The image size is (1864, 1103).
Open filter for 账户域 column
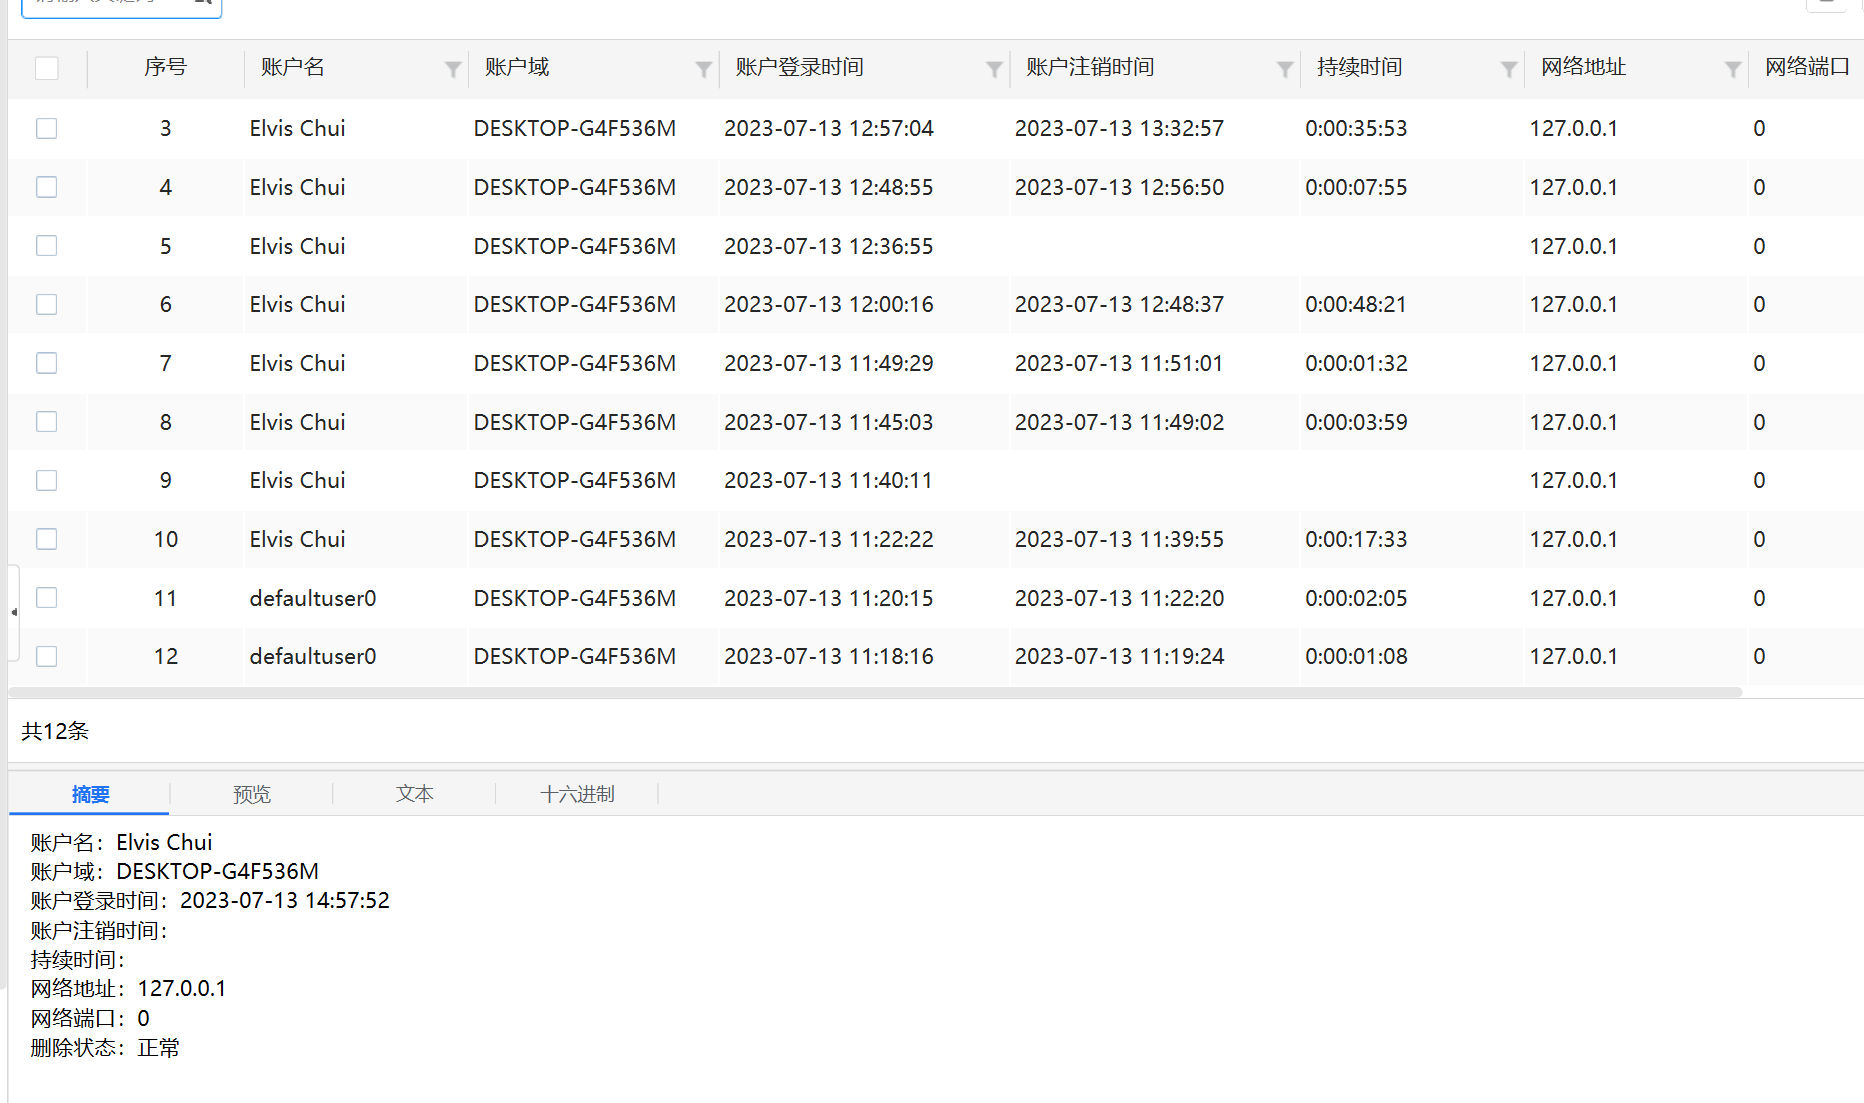click(704, 69)
